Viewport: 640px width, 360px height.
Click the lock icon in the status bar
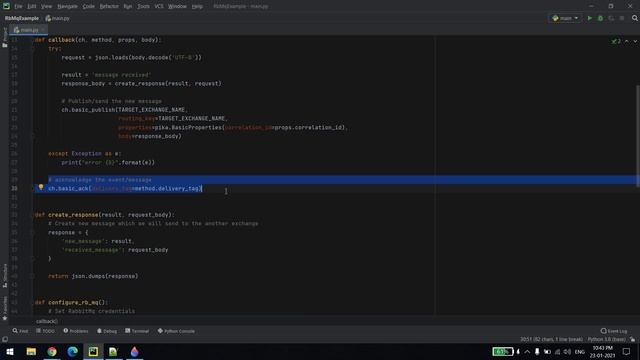[x=633, y=340]
